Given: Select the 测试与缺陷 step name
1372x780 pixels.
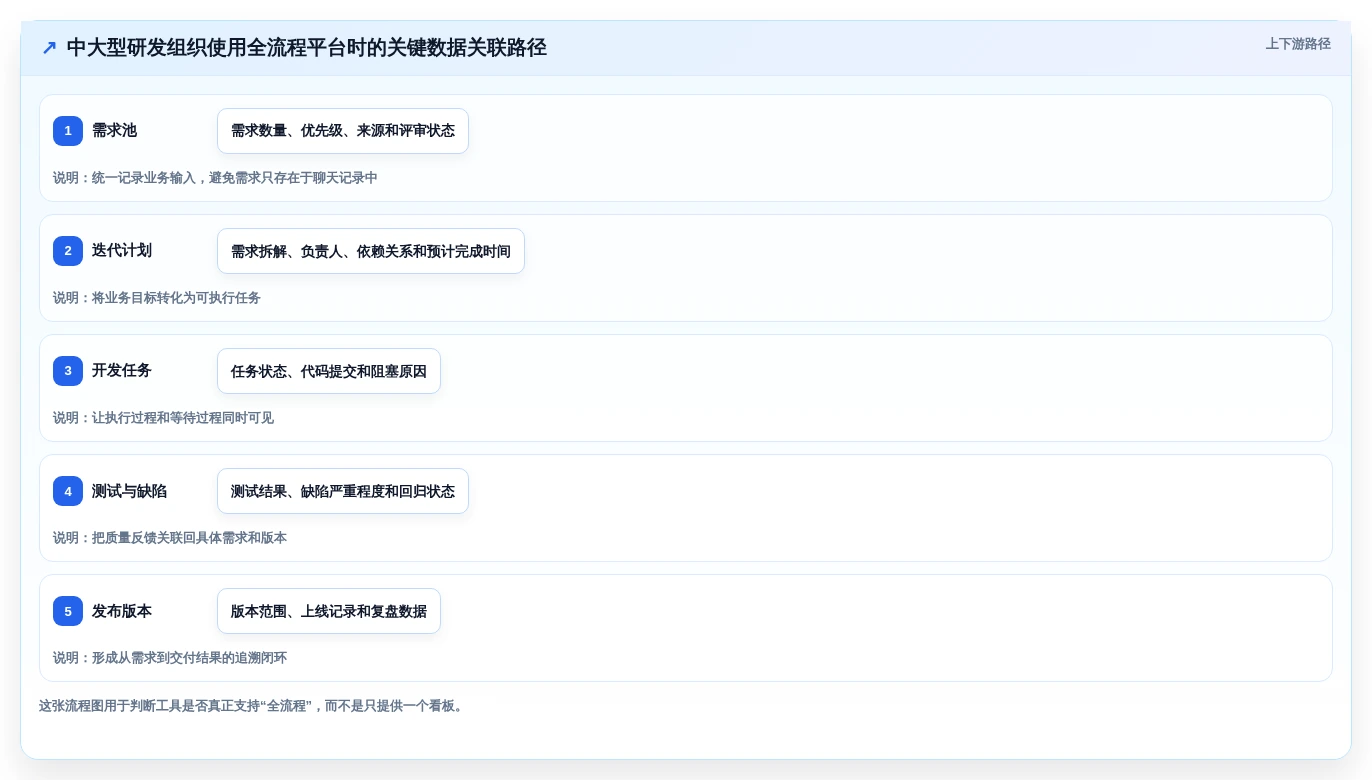Looking at the screenshot, I should 129,491.
